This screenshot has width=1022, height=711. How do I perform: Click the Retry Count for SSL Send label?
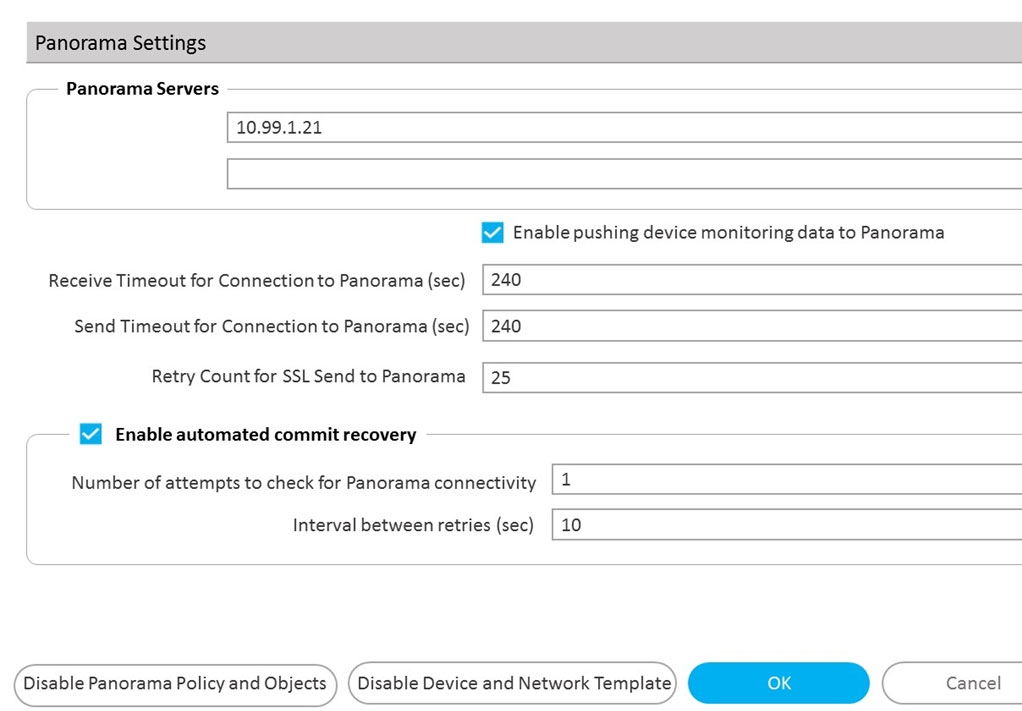308,377
